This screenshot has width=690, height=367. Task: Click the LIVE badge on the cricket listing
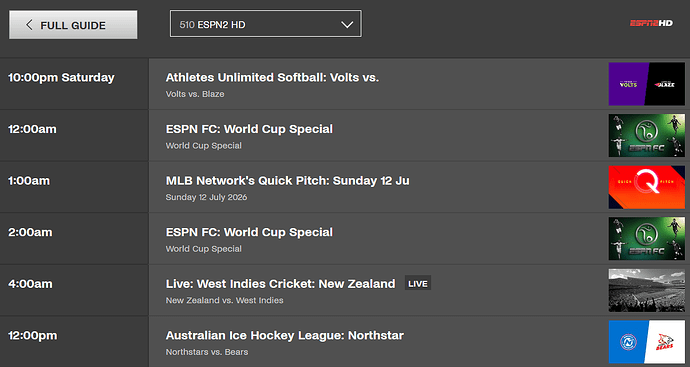[418, 284]
